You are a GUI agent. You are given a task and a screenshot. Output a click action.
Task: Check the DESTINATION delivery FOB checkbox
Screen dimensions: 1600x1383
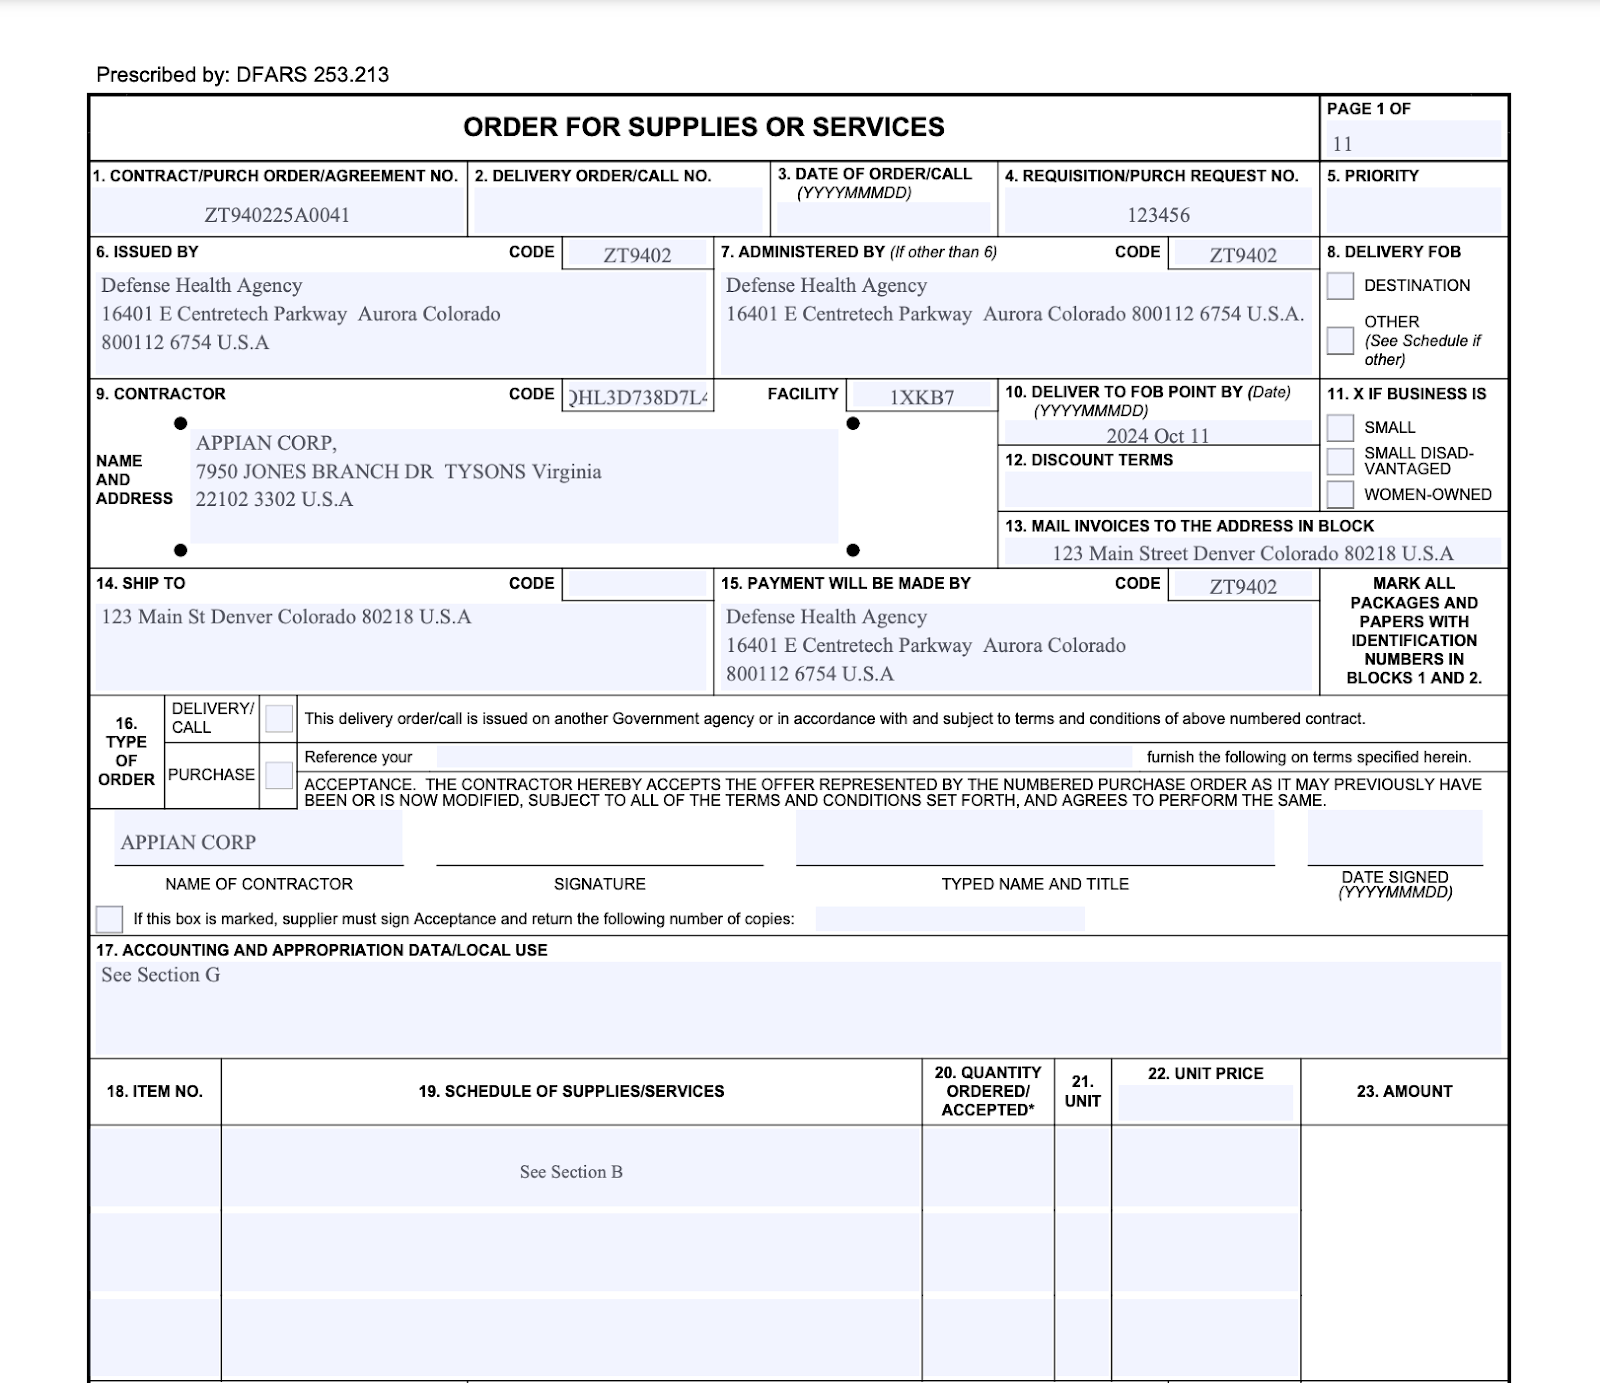[x=1340, y=285]
